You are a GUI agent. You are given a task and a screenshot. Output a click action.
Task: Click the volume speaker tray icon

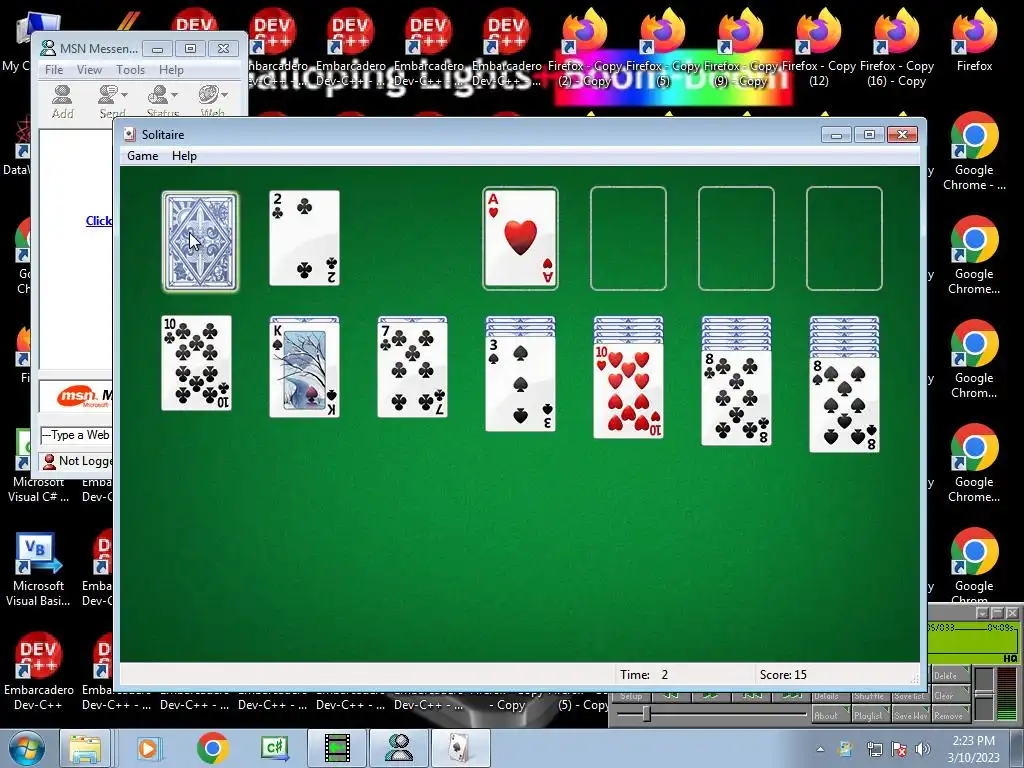pyautogui.click(x=923, y=749)
